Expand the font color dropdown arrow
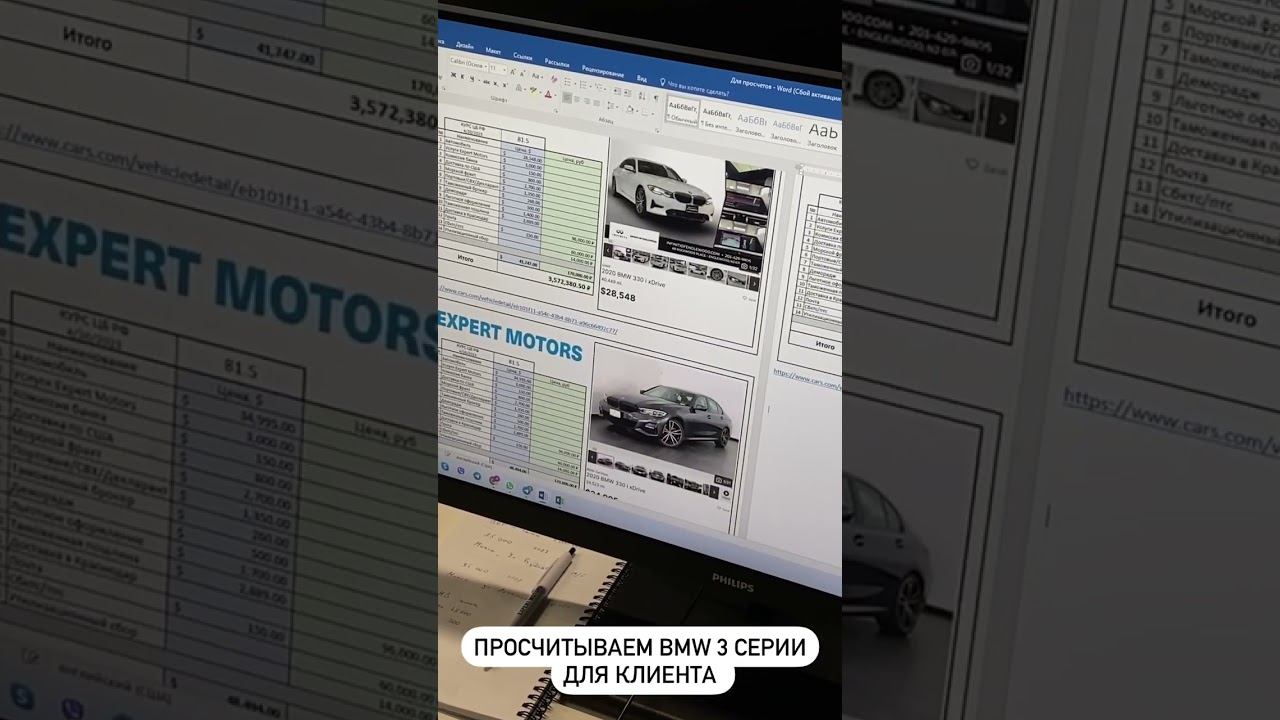The width and height of the screenshot is (1280, 720). click(554, 95)
